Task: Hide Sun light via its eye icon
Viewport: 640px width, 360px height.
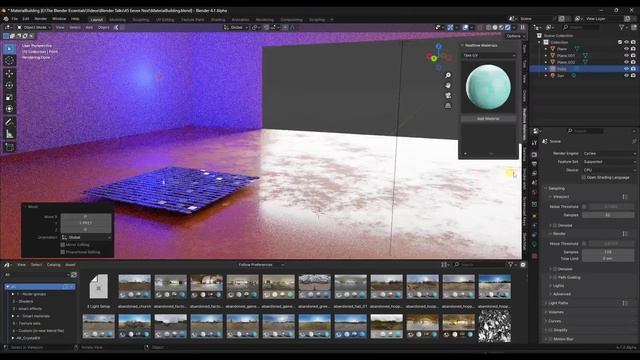Action: click(x=627, y=76)
